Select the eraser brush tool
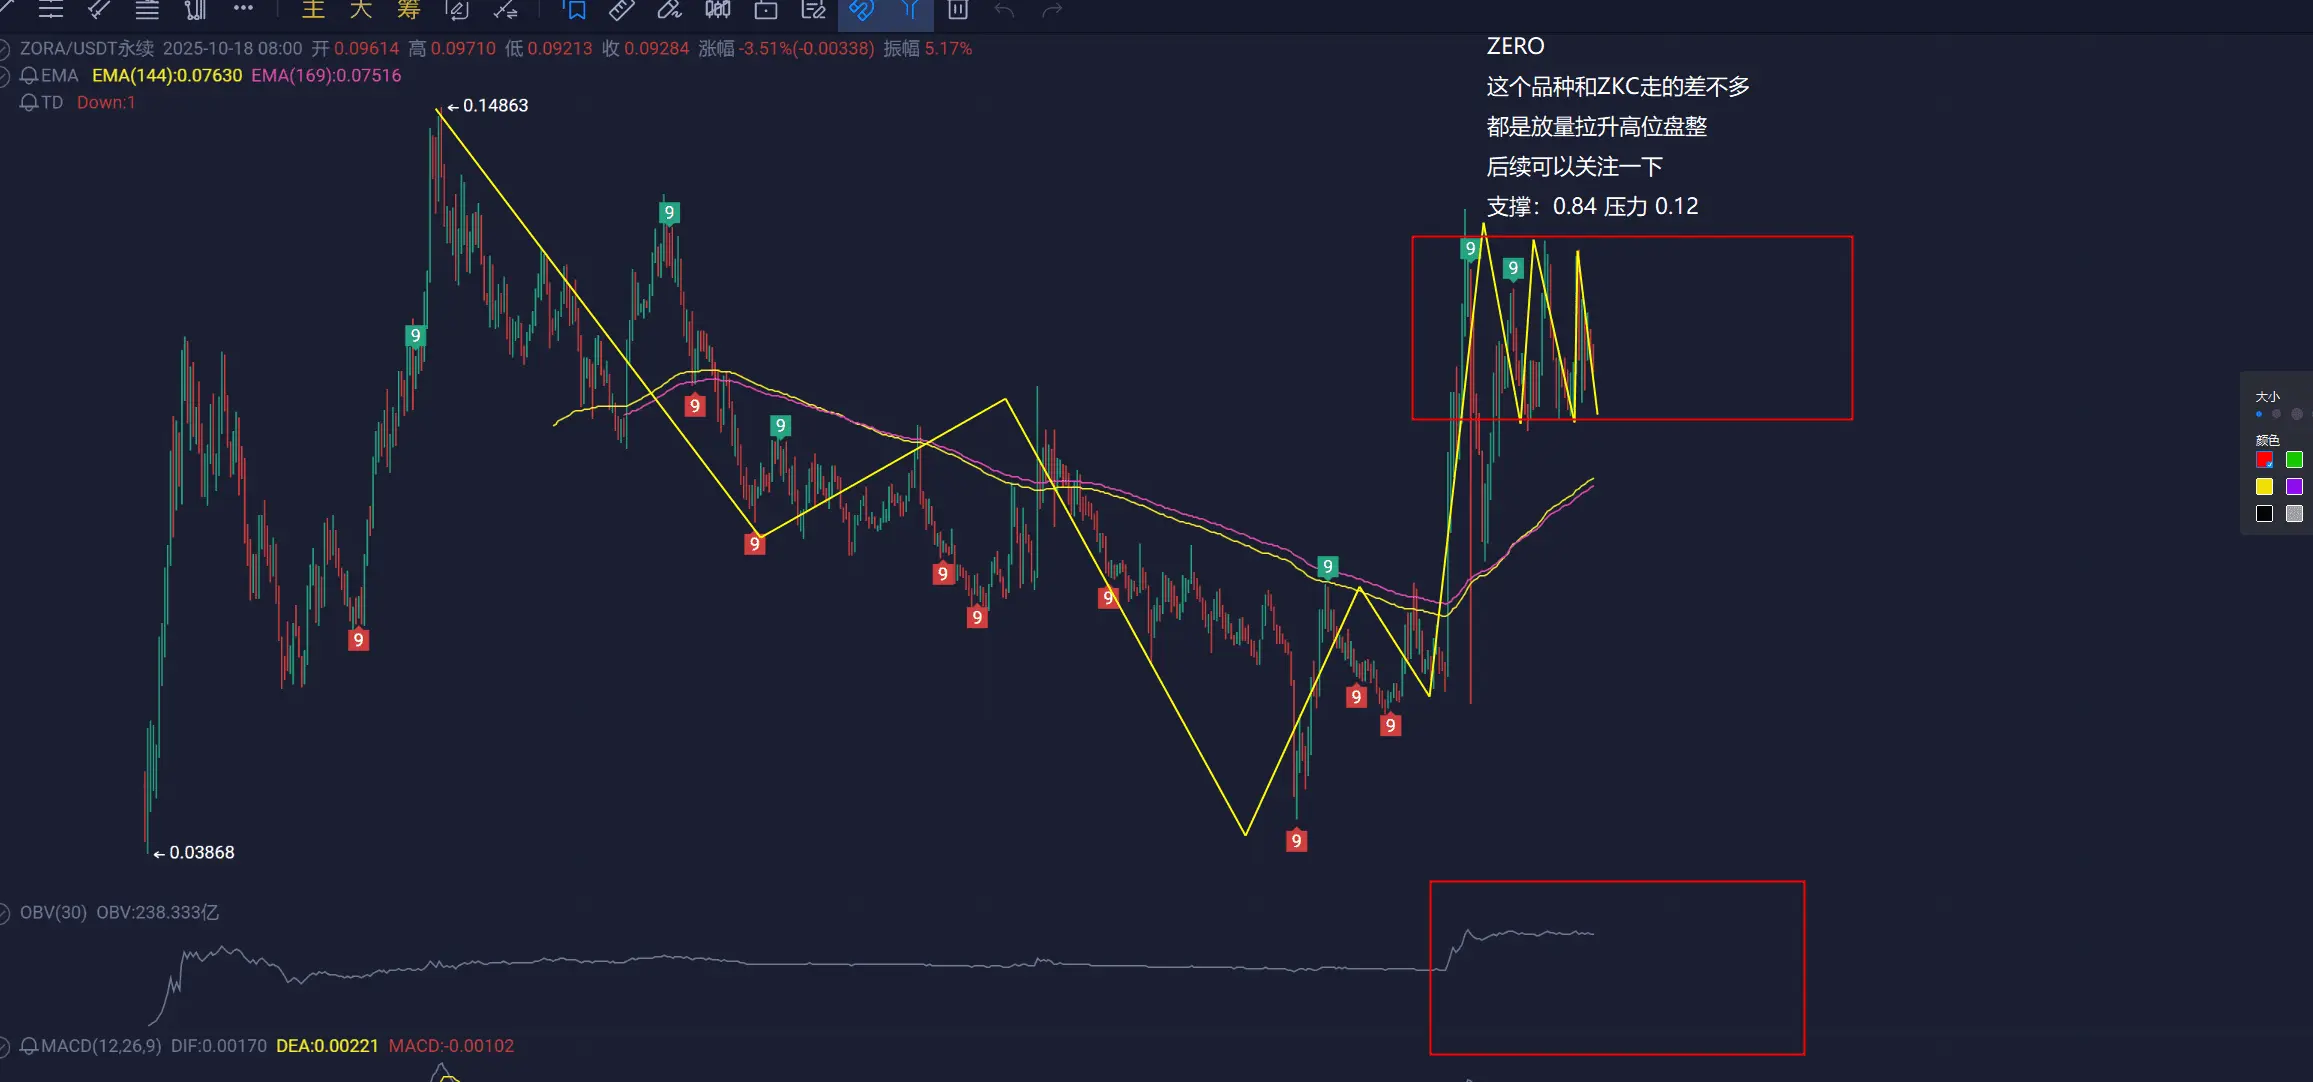This screenshot has height=1082, width=2313. click(x=669, y=10)
